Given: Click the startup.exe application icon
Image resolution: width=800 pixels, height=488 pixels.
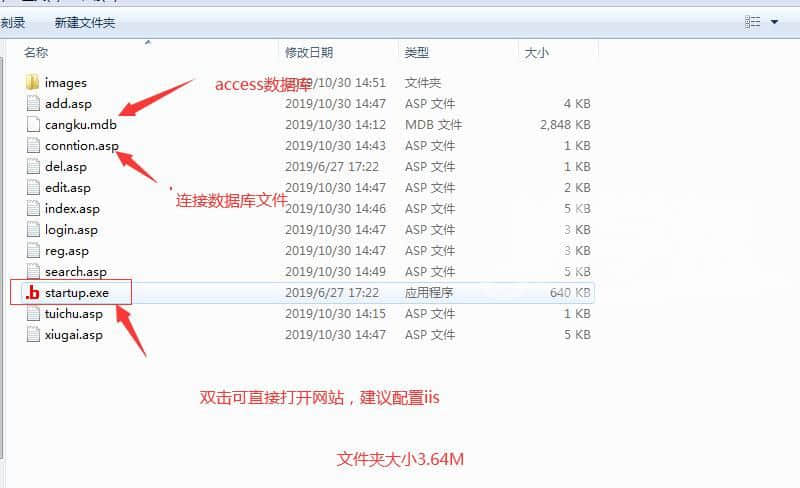Looking at the screenshot, I should click(32, 293).
